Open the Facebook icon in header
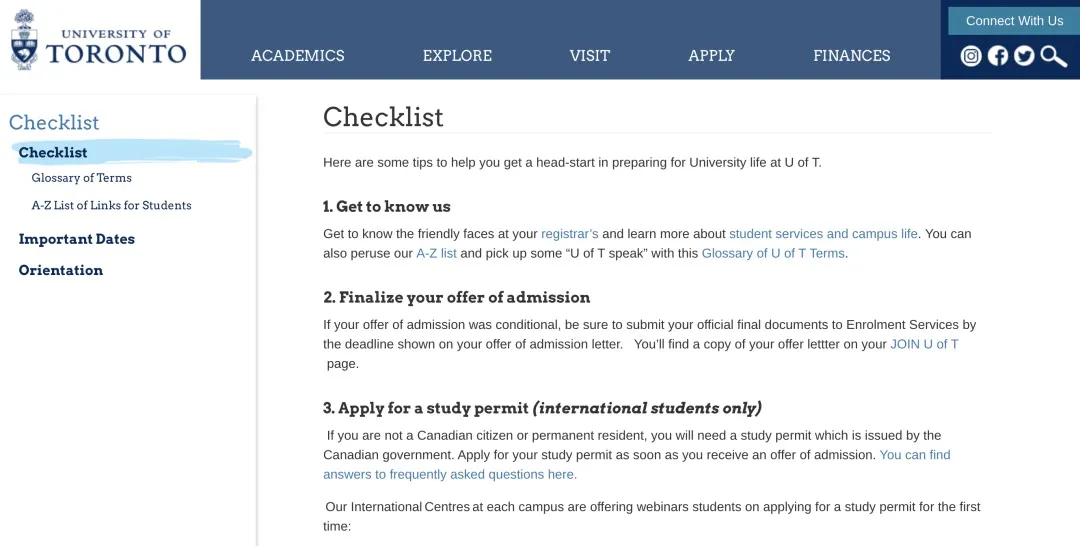This screenshot has width=1080, height=546. 998,56
